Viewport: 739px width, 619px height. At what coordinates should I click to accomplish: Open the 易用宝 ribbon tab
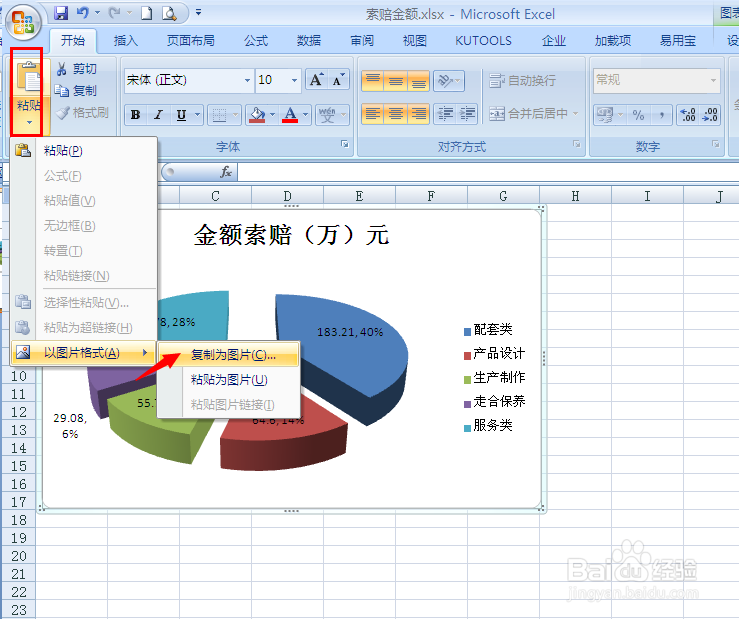point(678,41)
